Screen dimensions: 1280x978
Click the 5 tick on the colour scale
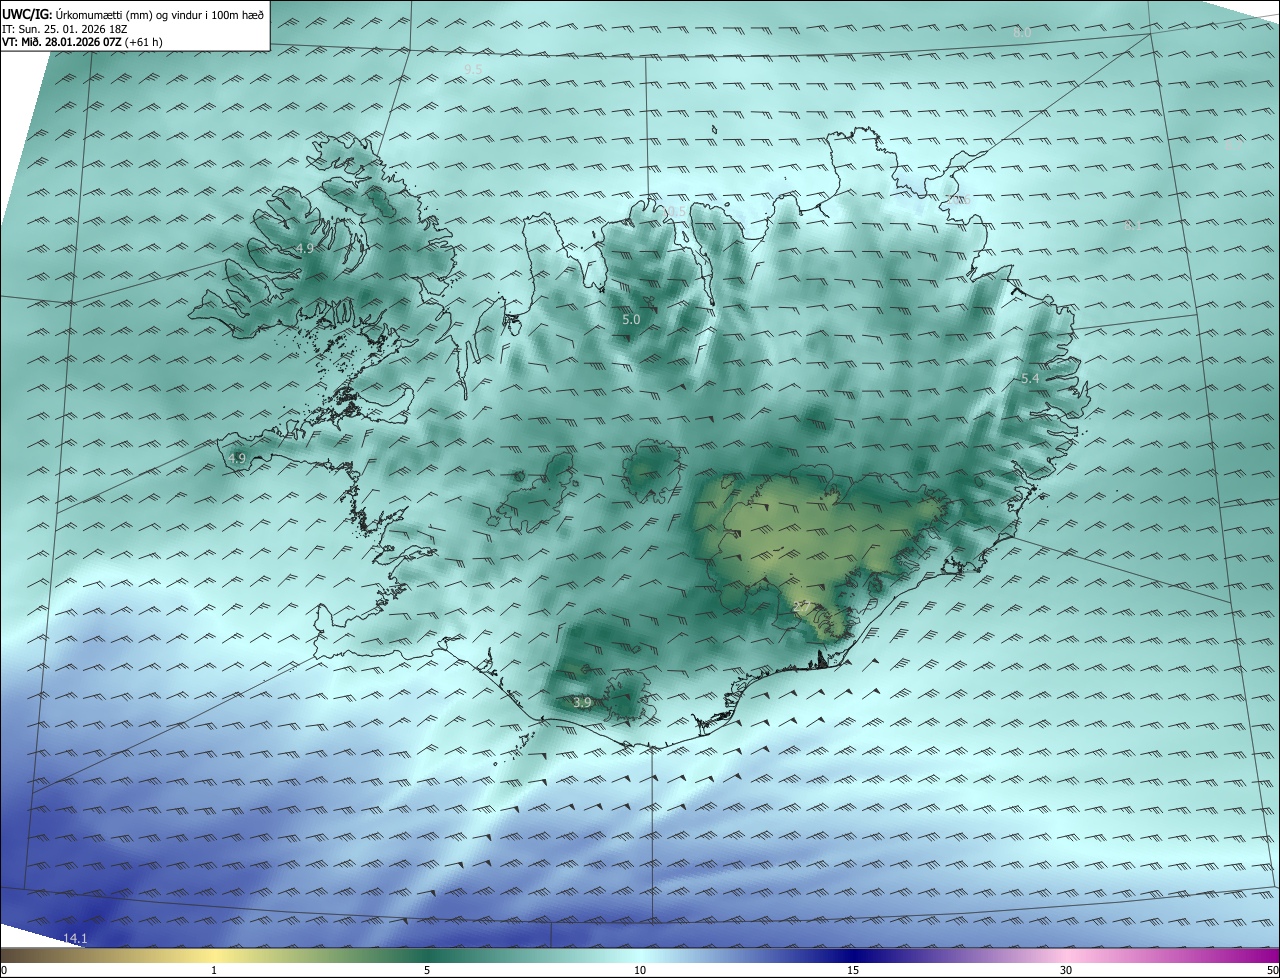[x=427, y=970]
